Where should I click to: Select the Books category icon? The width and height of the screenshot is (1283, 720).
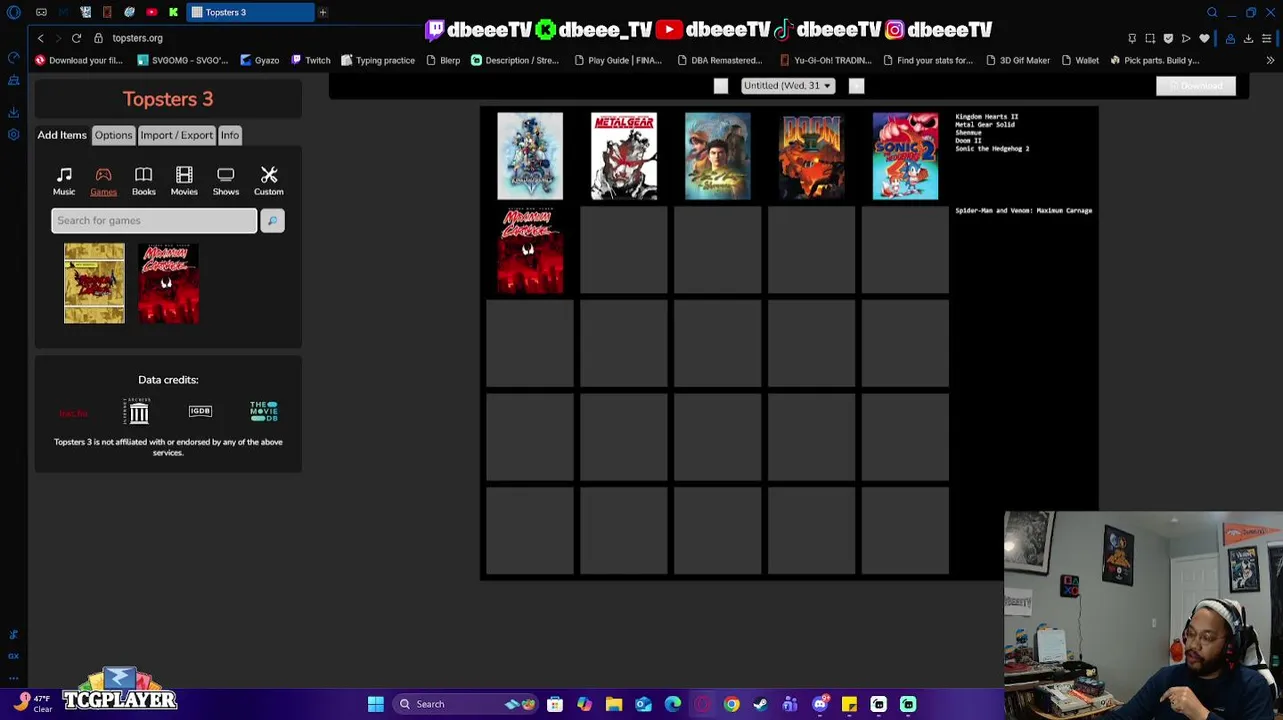[x=144, y=181]
